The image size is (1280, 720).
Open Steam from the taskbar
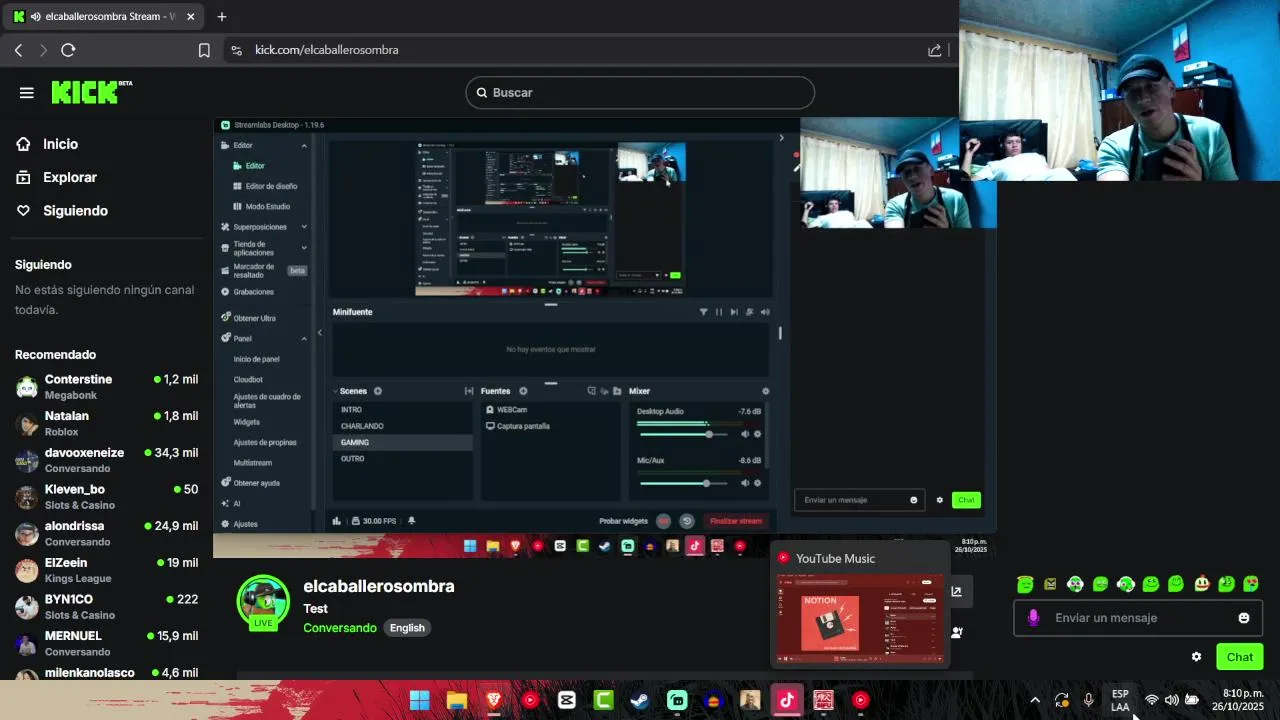click(x=640, y=700)
